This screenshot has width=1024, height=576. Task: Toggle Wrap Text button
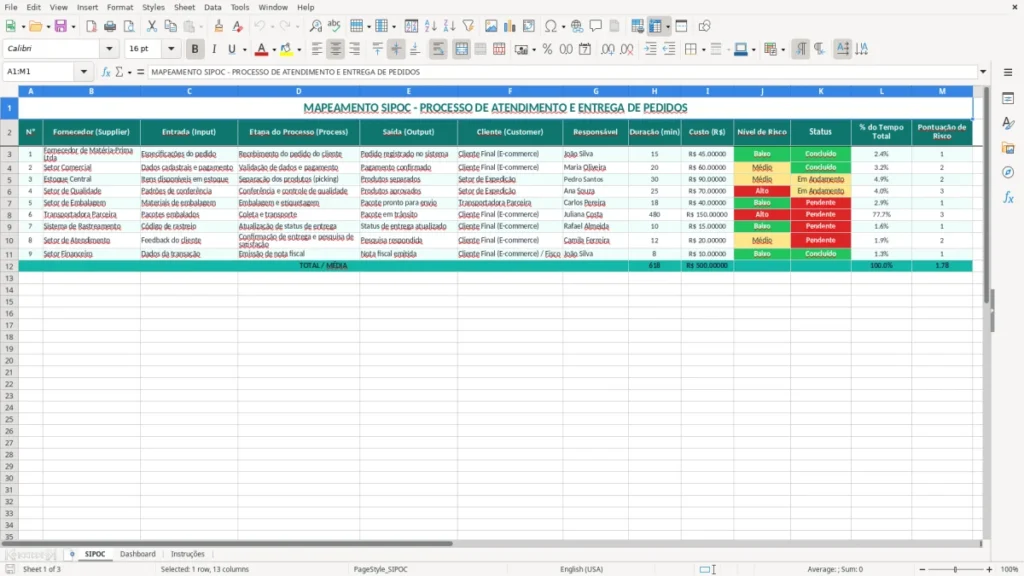tap(438, 49)
